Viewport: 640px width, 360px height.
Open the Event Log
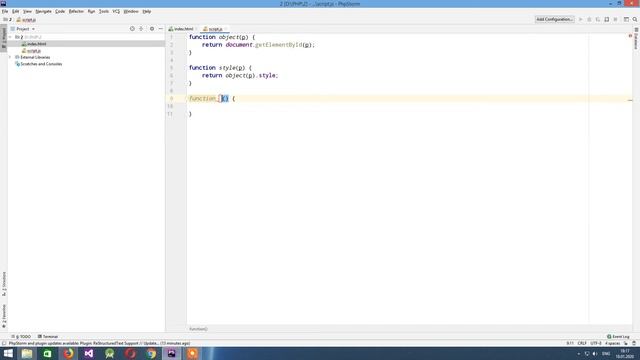pos(618,337)
